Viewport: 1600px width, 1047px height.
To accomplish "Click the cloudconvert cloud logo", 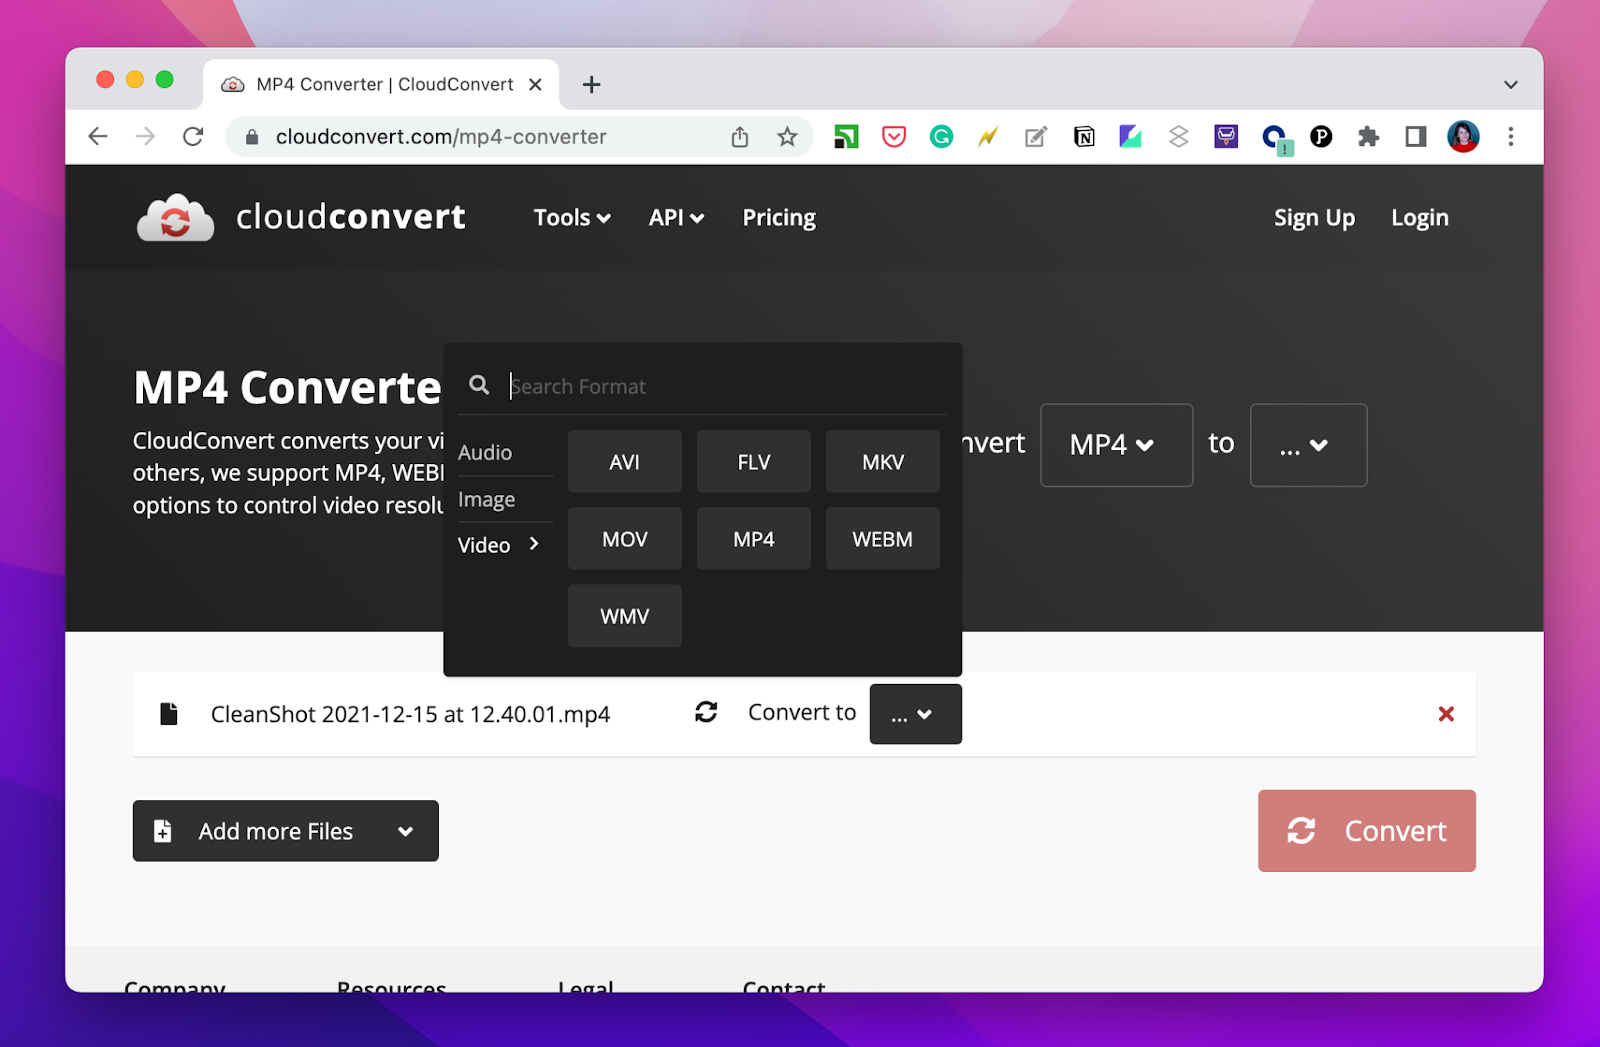I will (x=175, y=217).
